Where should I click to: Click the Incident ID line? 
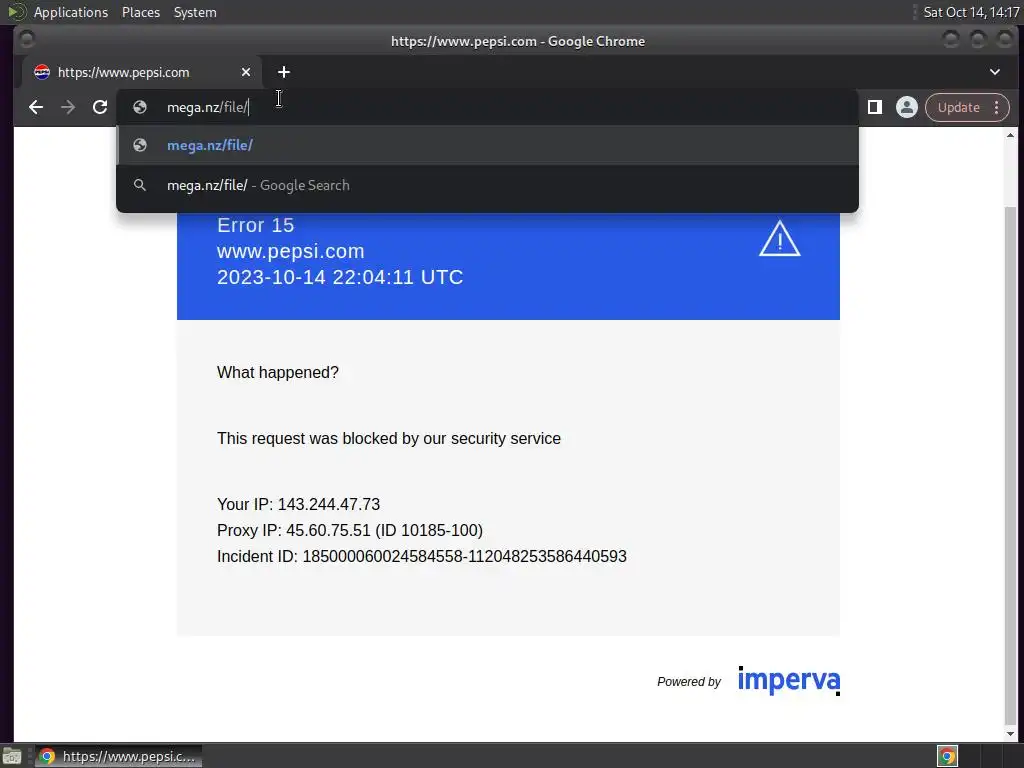[422, 556]
